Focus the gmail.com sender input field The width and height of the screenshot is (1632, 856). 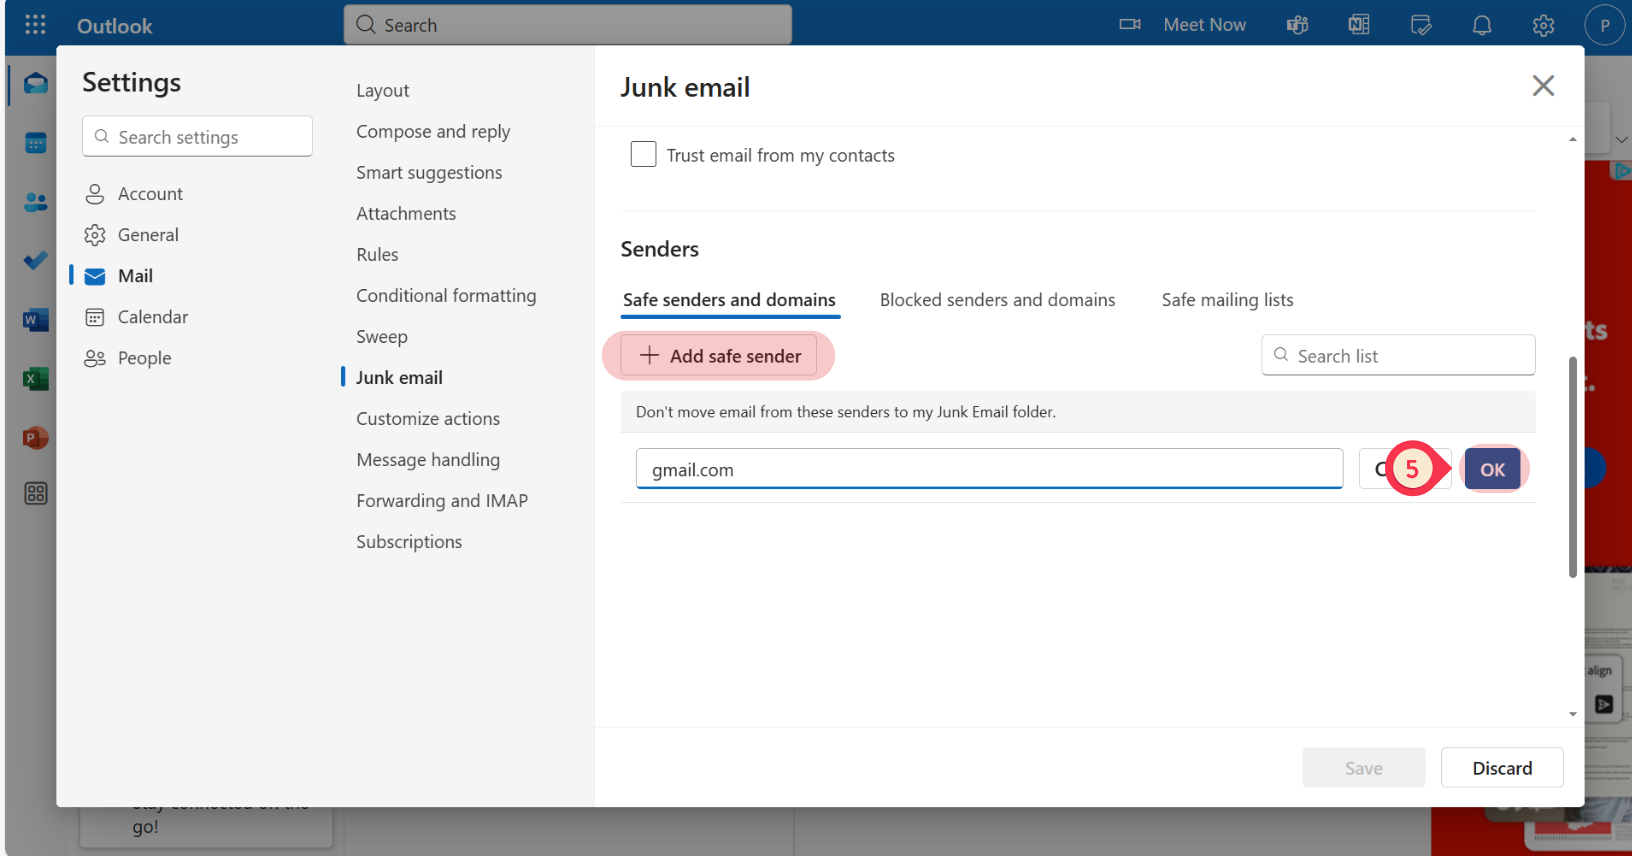pyautogui.click(x=989, y=469)
